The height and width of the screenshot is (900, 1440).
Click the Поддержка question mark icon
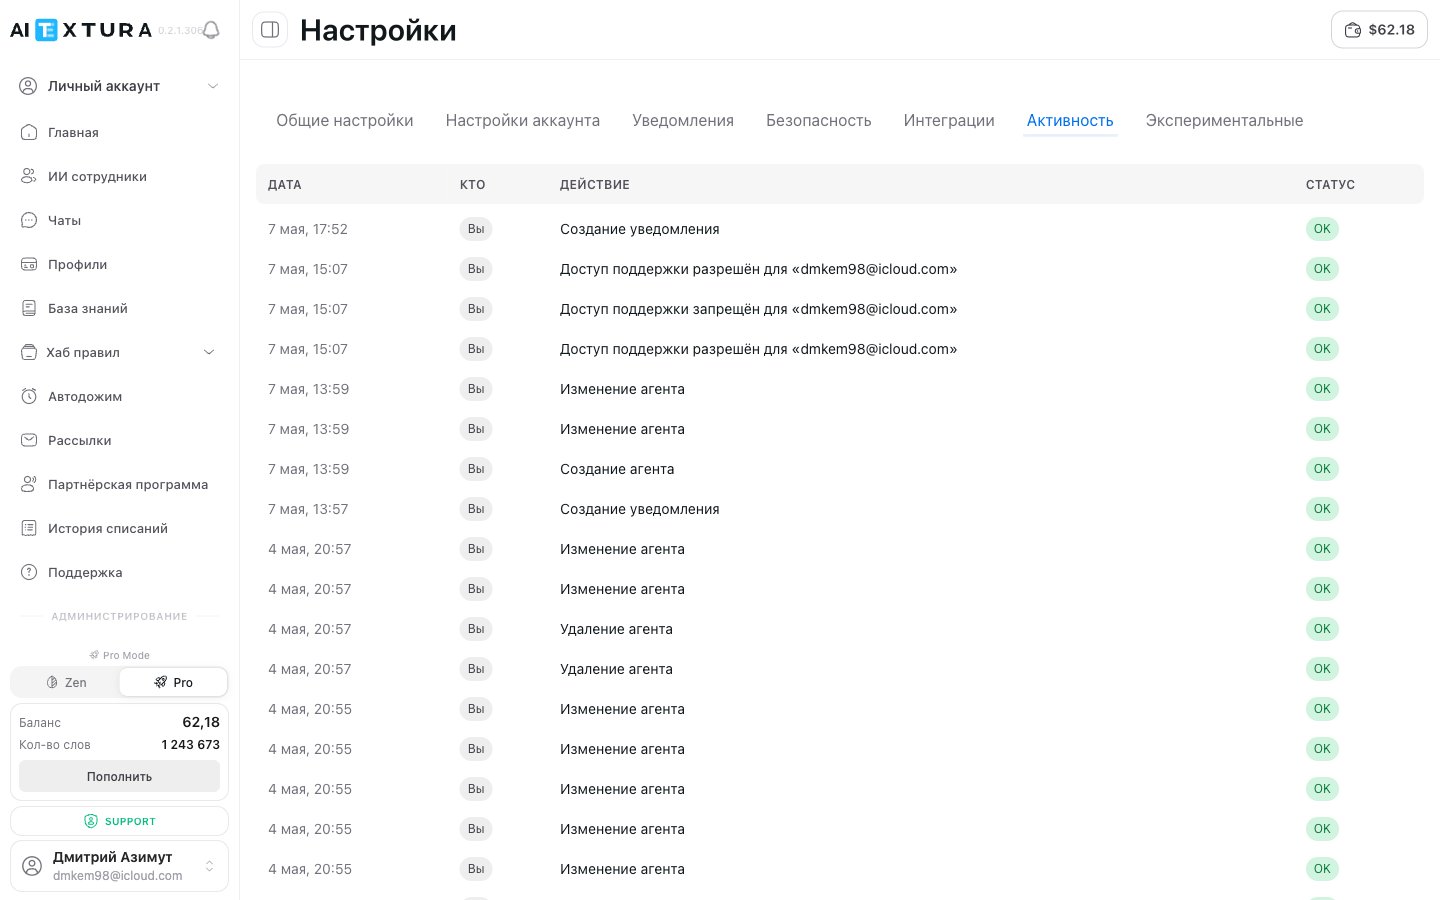coord(29,572)
